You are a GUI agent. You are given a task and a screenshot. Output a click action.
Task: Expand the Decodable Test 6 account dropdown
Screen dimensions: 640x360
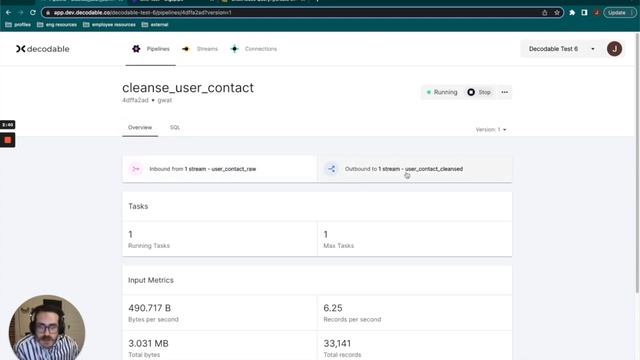pyautogui.click(x=562, y=49)
